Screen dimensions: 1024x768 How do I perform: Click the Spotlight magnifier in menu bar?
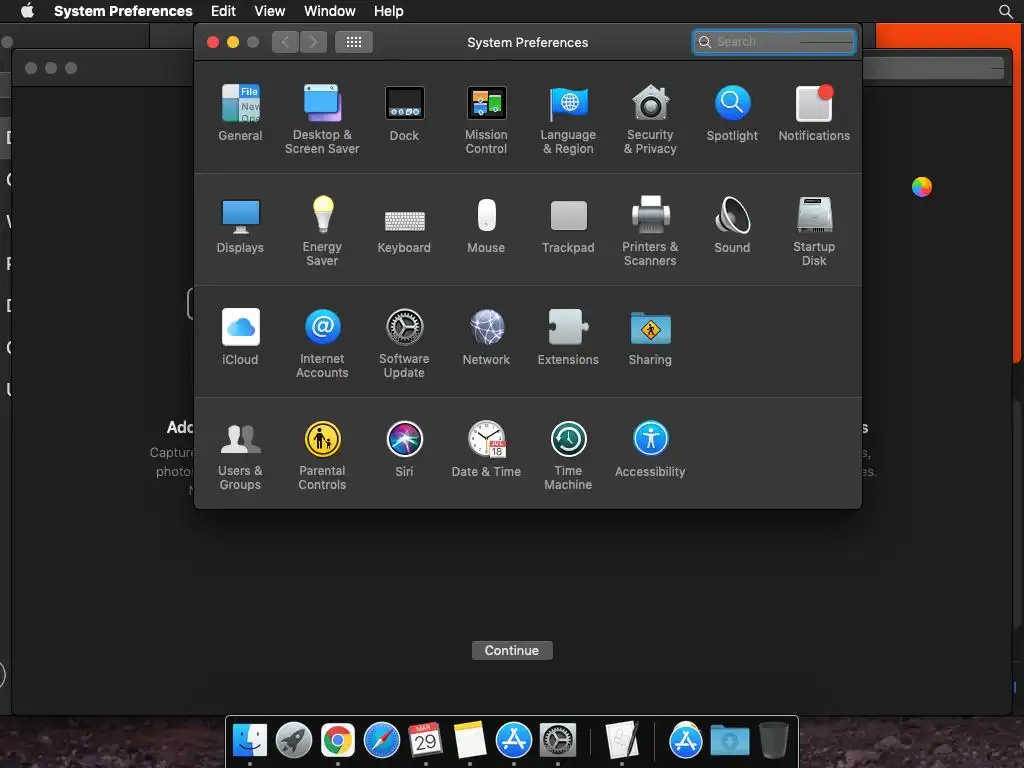tap(1006, 11)
